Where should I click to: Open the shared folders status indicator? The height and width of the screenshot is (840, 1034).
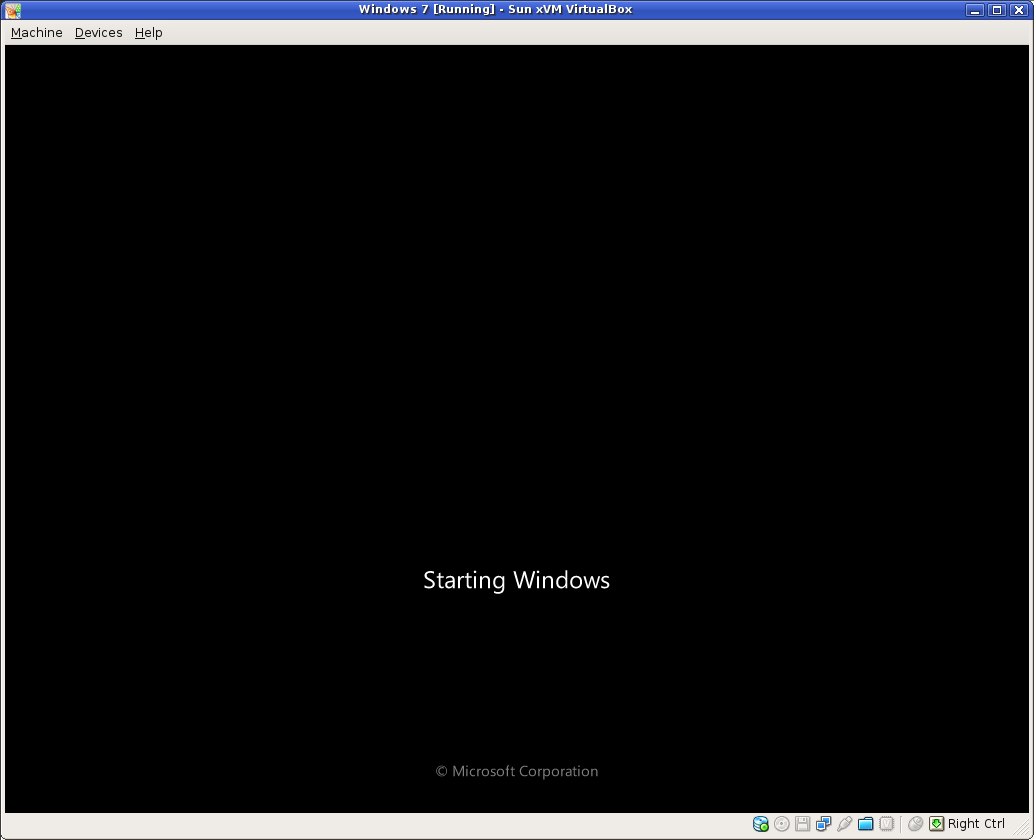(865, 823)
